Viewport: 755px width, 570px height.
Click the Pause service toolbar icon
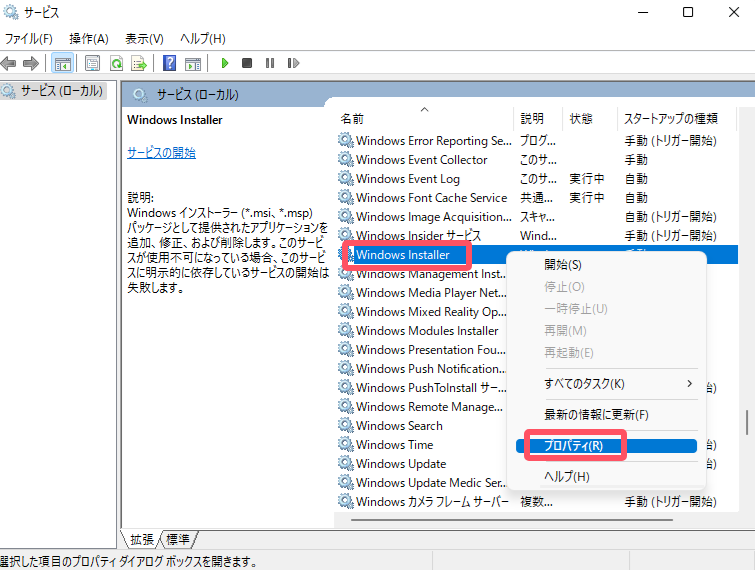270,63
